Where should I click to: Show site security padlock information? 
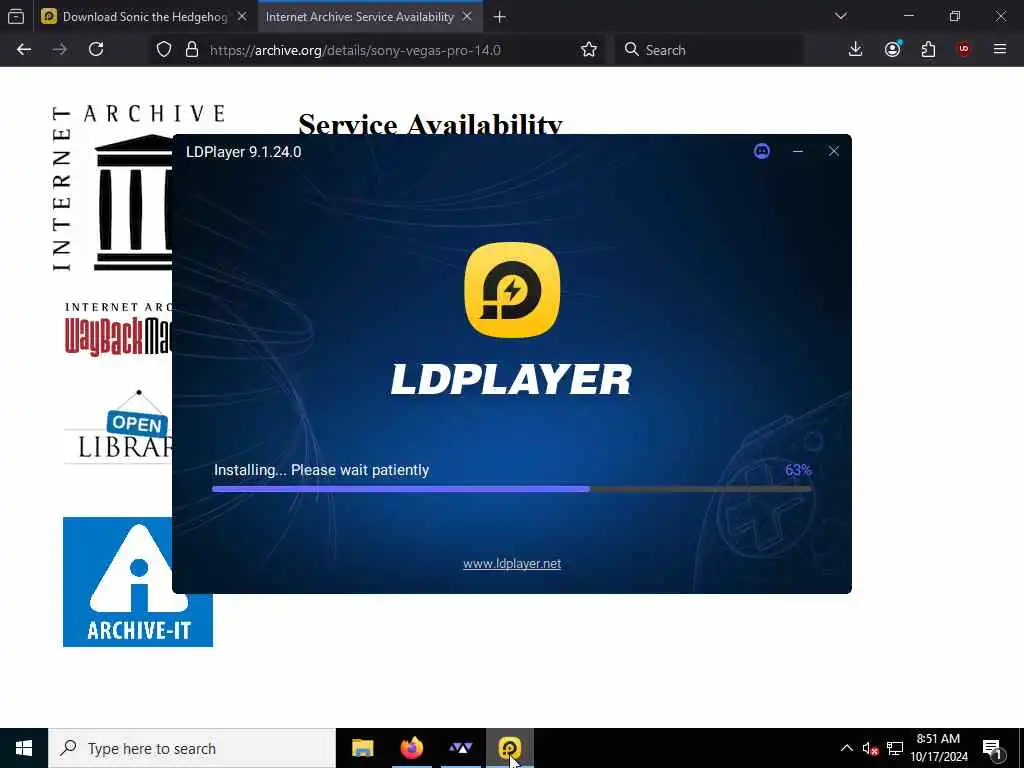tap(191, 50)
